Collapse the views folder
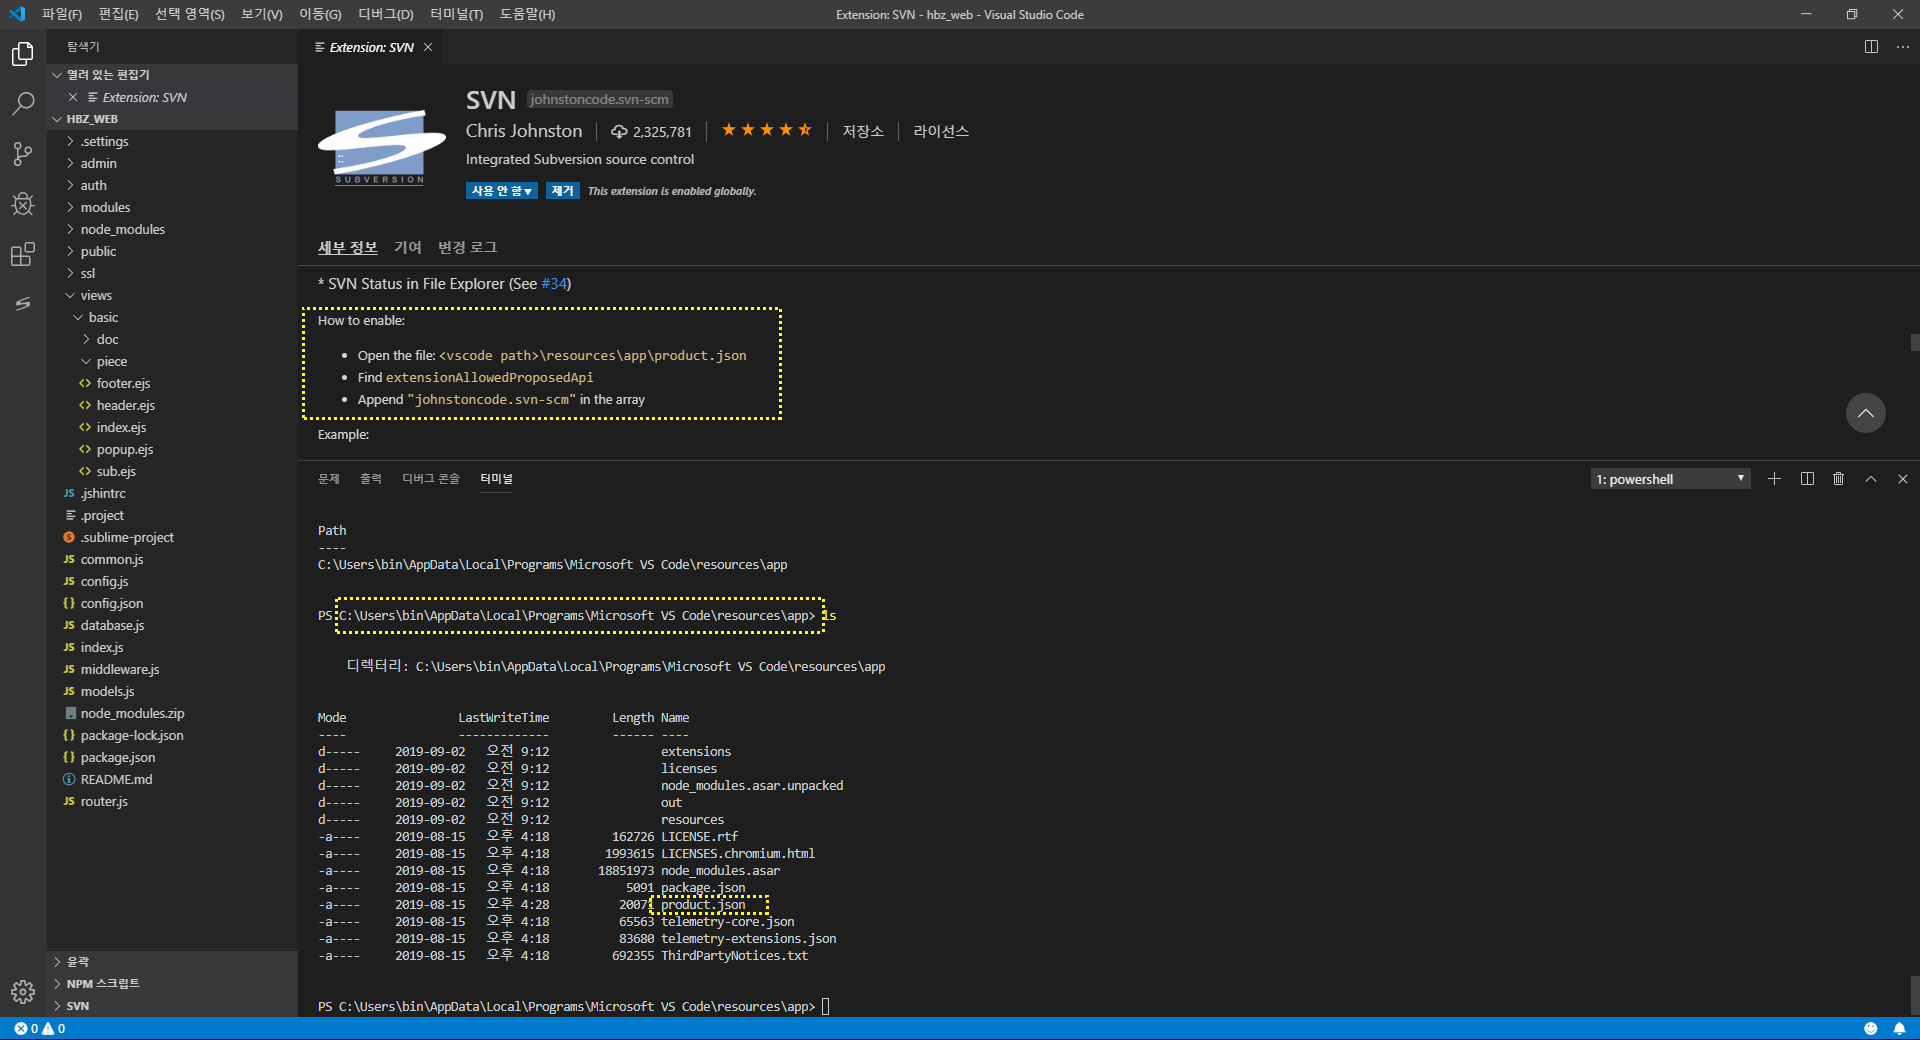1920x1040 pixels. click(172, 295)
